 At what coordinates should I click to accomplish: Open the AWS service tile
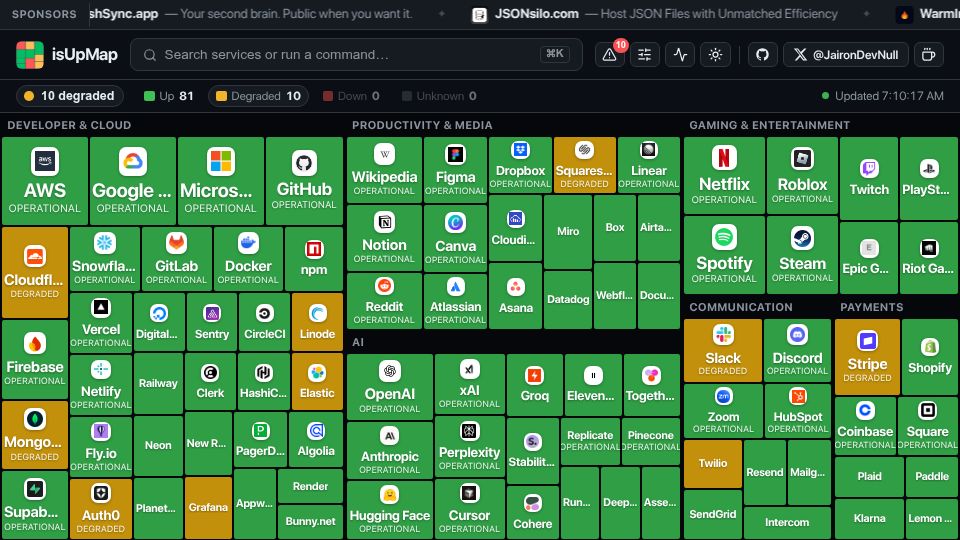pyautogui.click(x=45, y=181)
